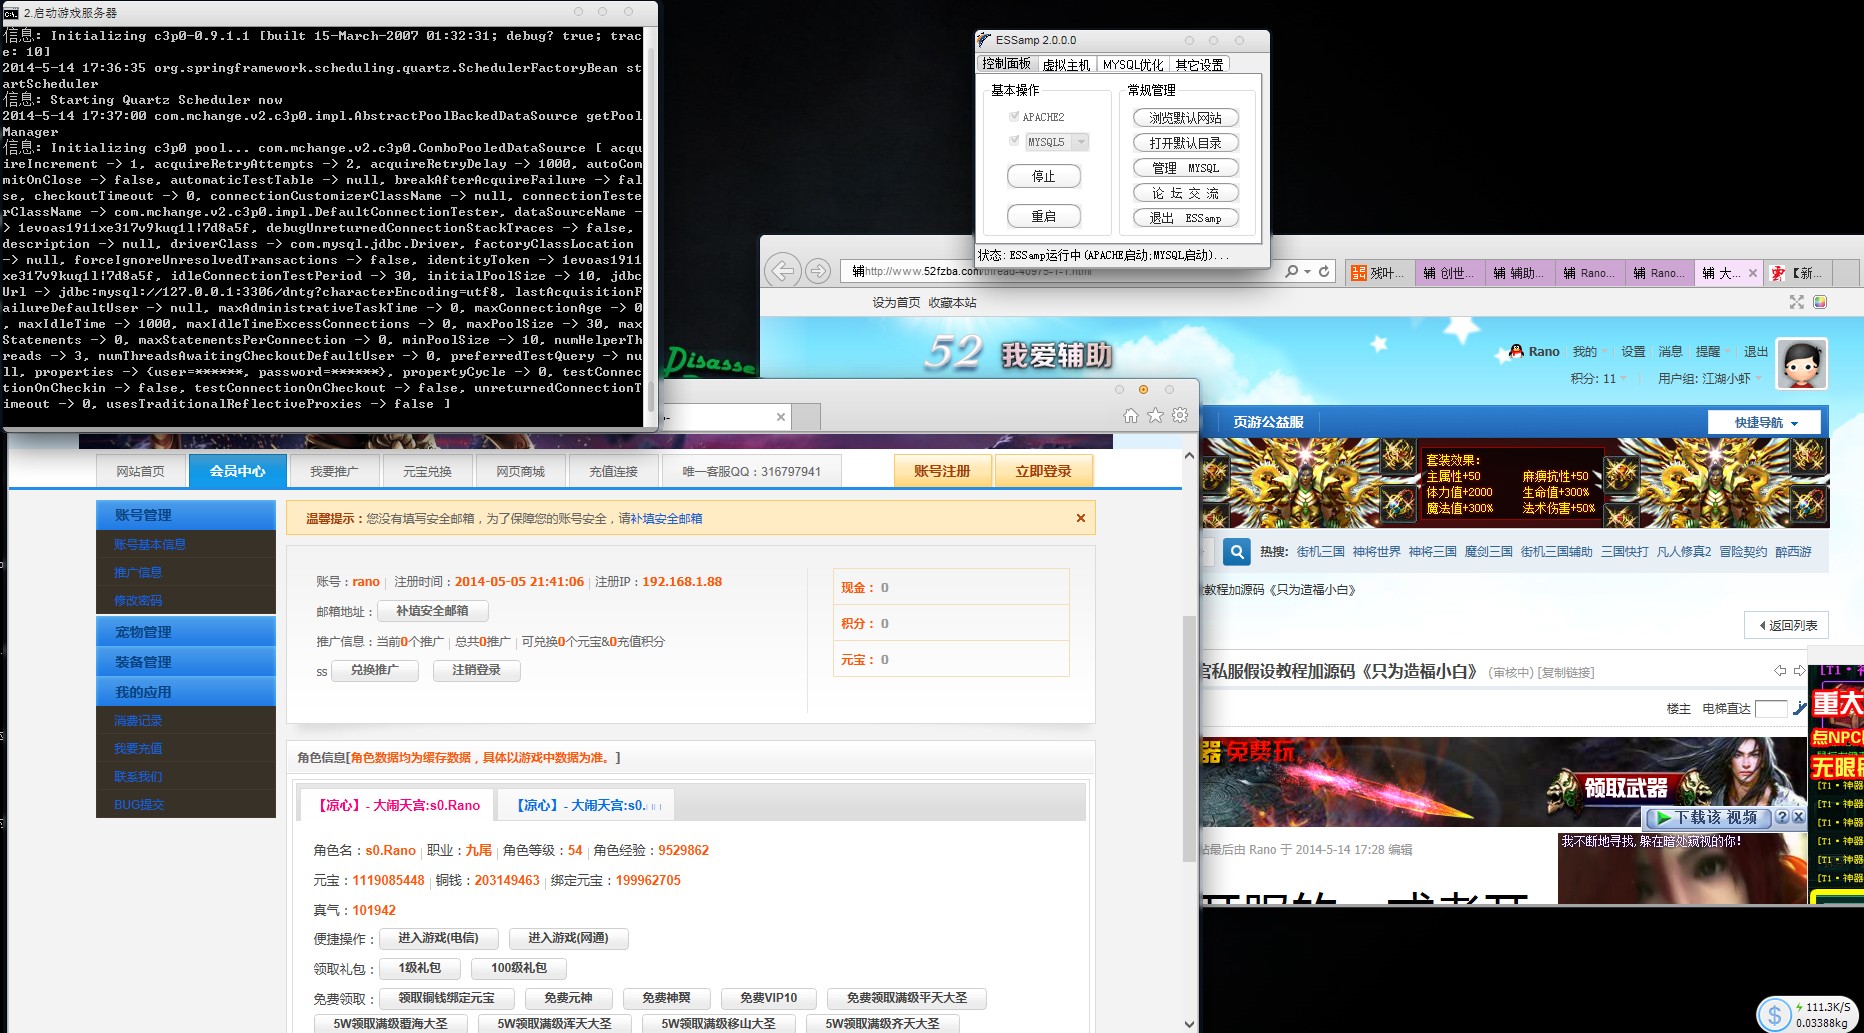Click the front browser vertical scrollbar thumb
Screen dimensions: 1864x1033
(x=1189, y=737)
